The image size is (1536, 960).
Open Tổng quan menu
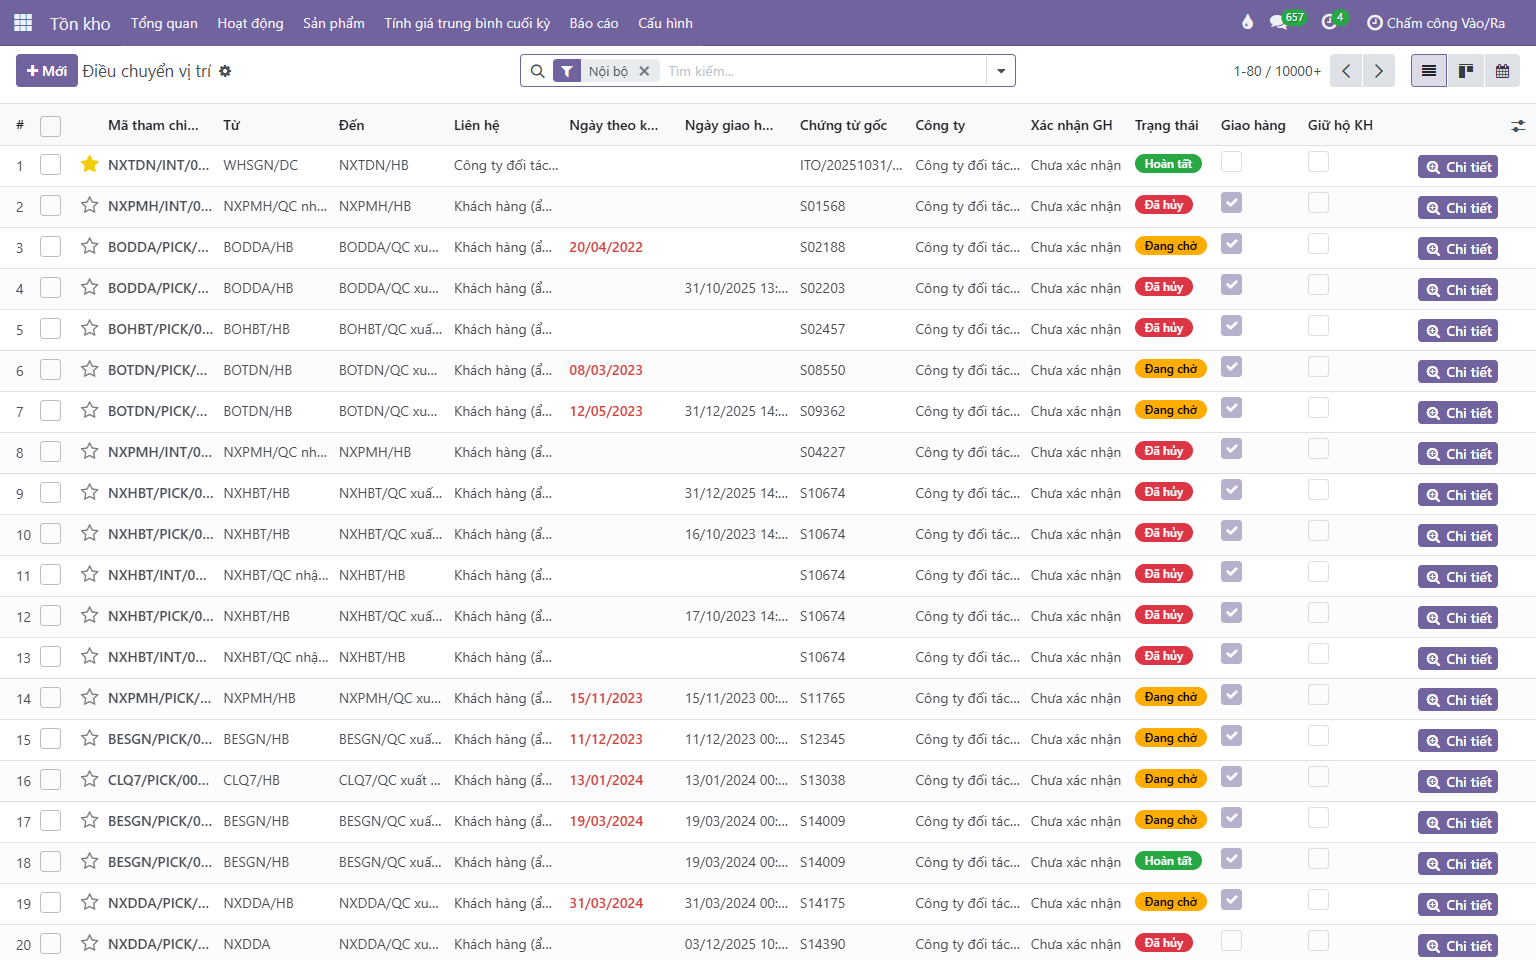click(164, 23)
